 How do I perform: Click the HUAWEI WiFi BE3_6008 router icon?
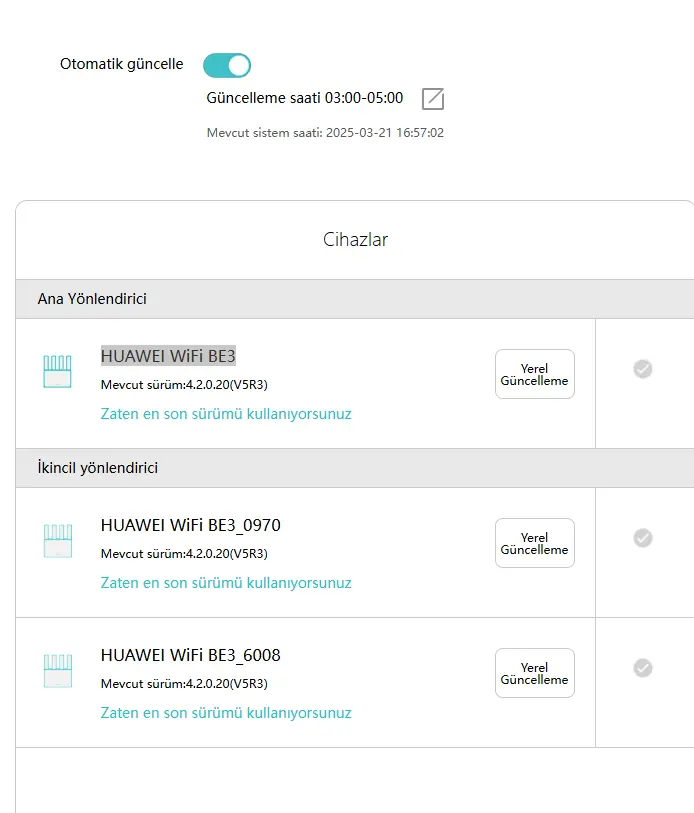(x=58, y=671)
